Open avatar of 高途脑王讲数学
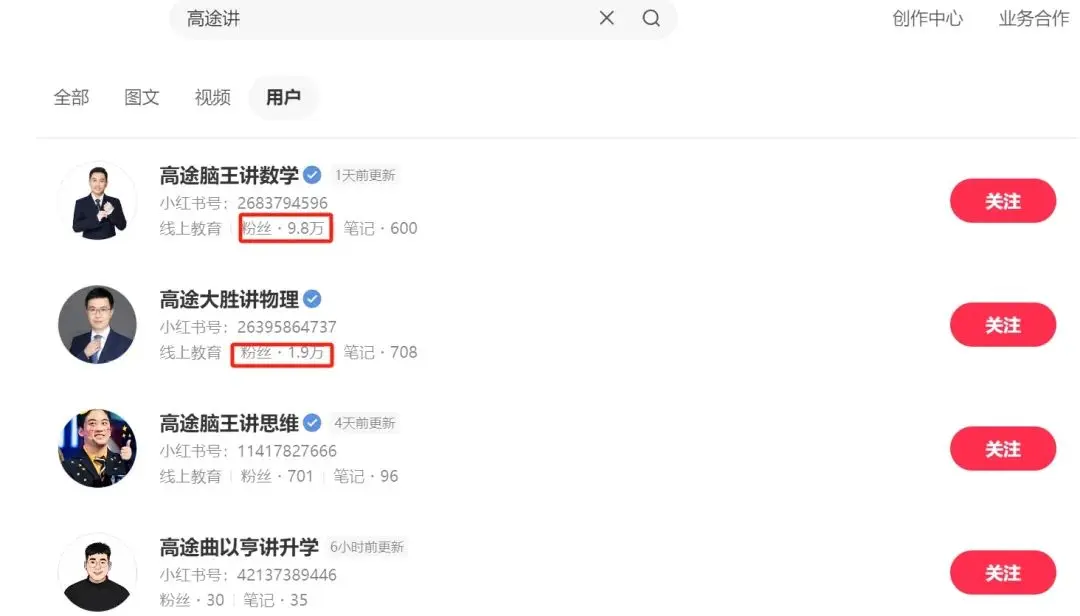This screenshot has width=1080, height=616. point(97,201)
